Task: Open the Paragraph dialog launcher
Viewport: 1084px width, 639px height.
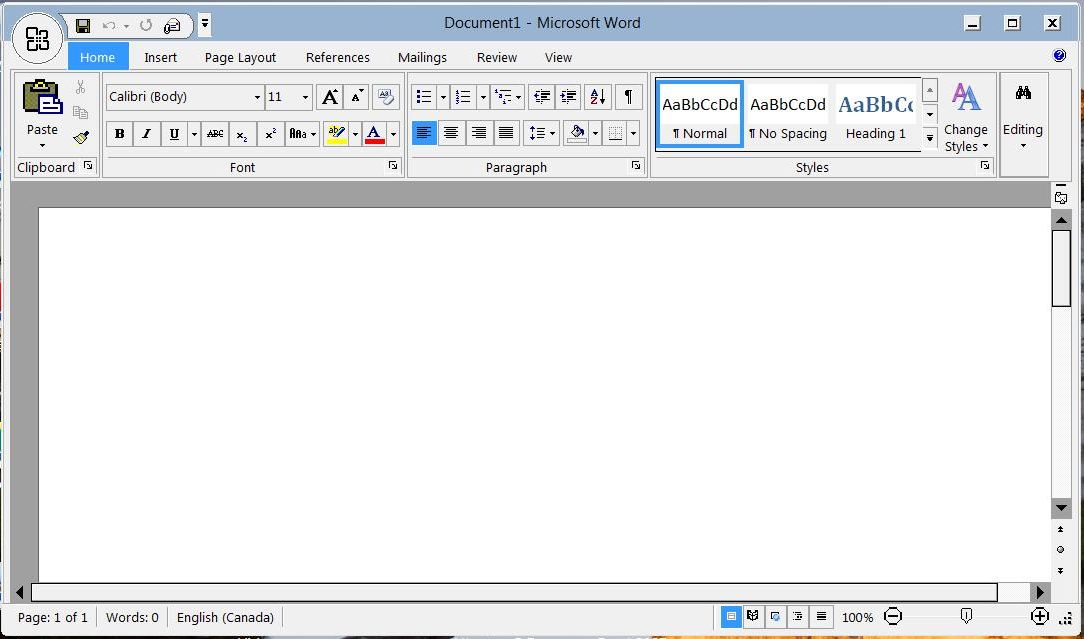Action: (x=636, y=166)
